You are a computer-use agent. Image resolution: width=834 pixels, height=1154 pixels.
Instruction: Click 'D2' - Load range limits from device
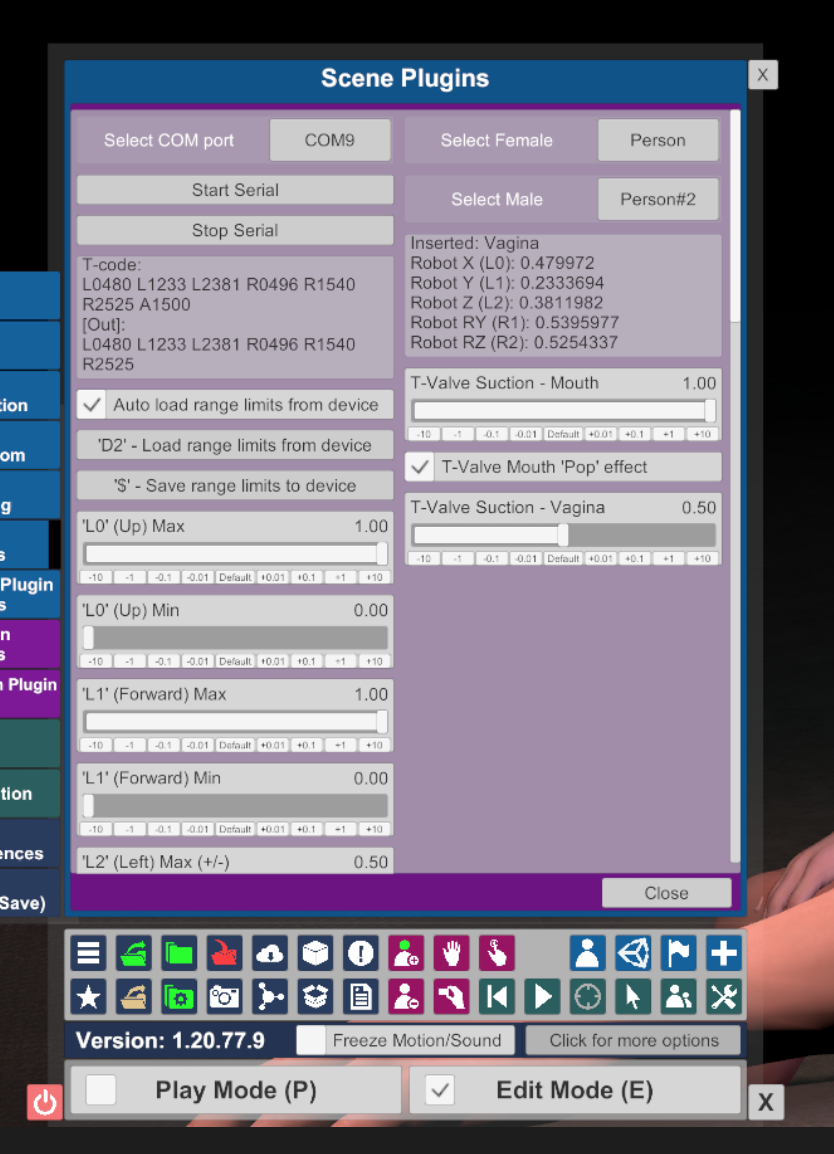[235, 445]
